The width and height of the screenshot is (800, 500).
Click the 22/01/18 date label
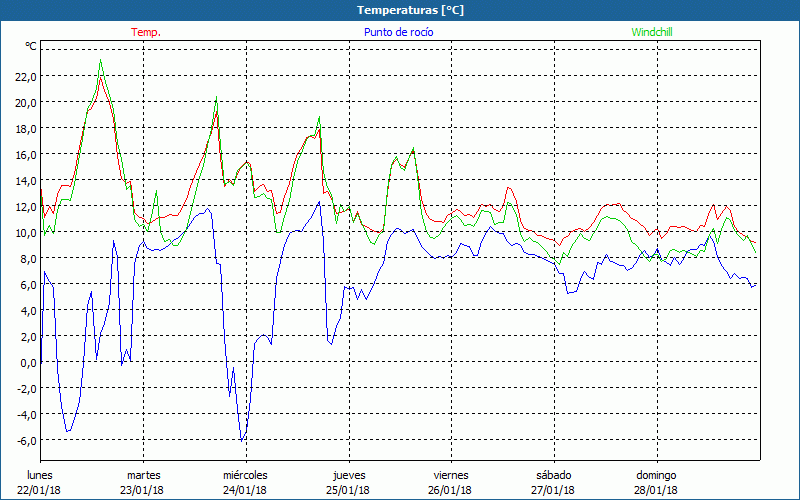pos(40,490)
